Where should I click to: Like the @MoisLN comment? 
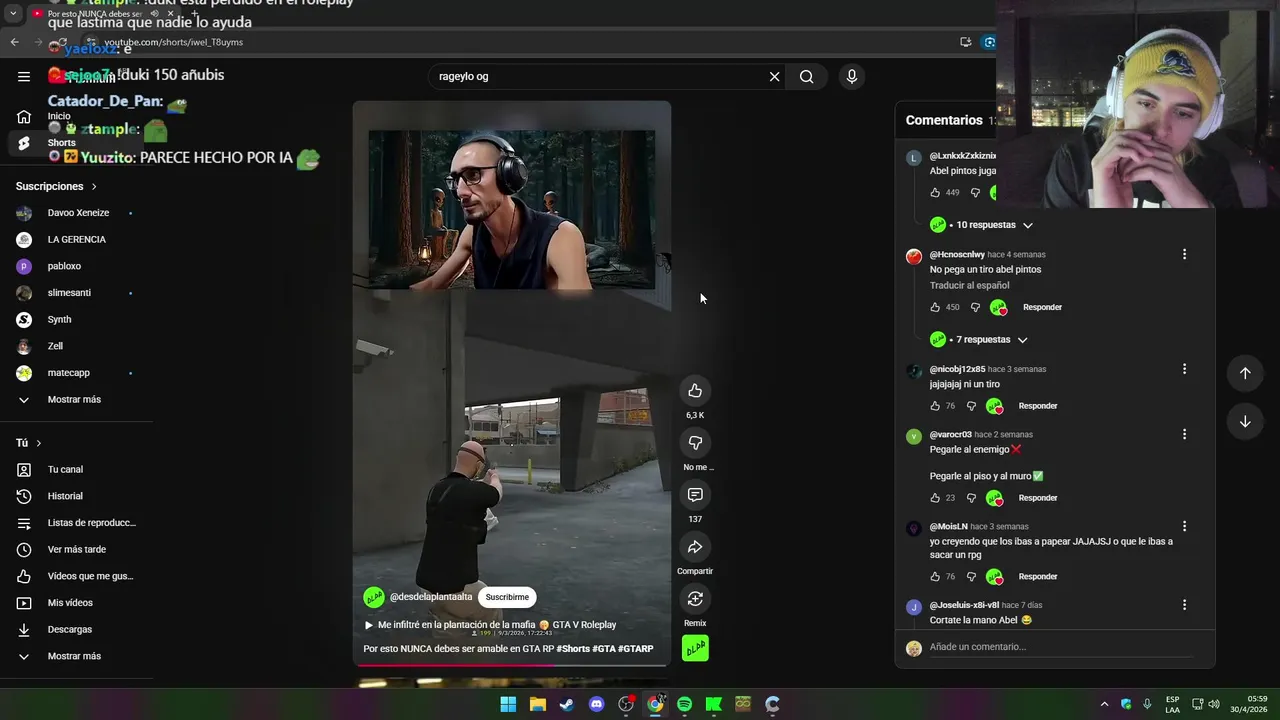935,577
